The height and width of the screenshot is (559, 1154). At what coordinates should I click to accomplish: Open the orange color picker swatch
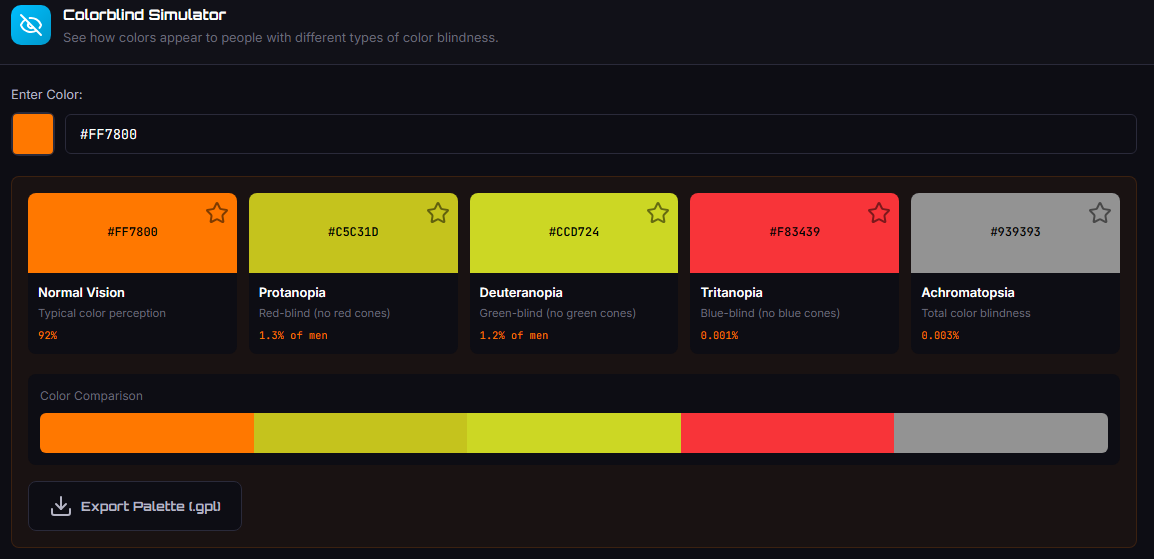pos(33,134)
